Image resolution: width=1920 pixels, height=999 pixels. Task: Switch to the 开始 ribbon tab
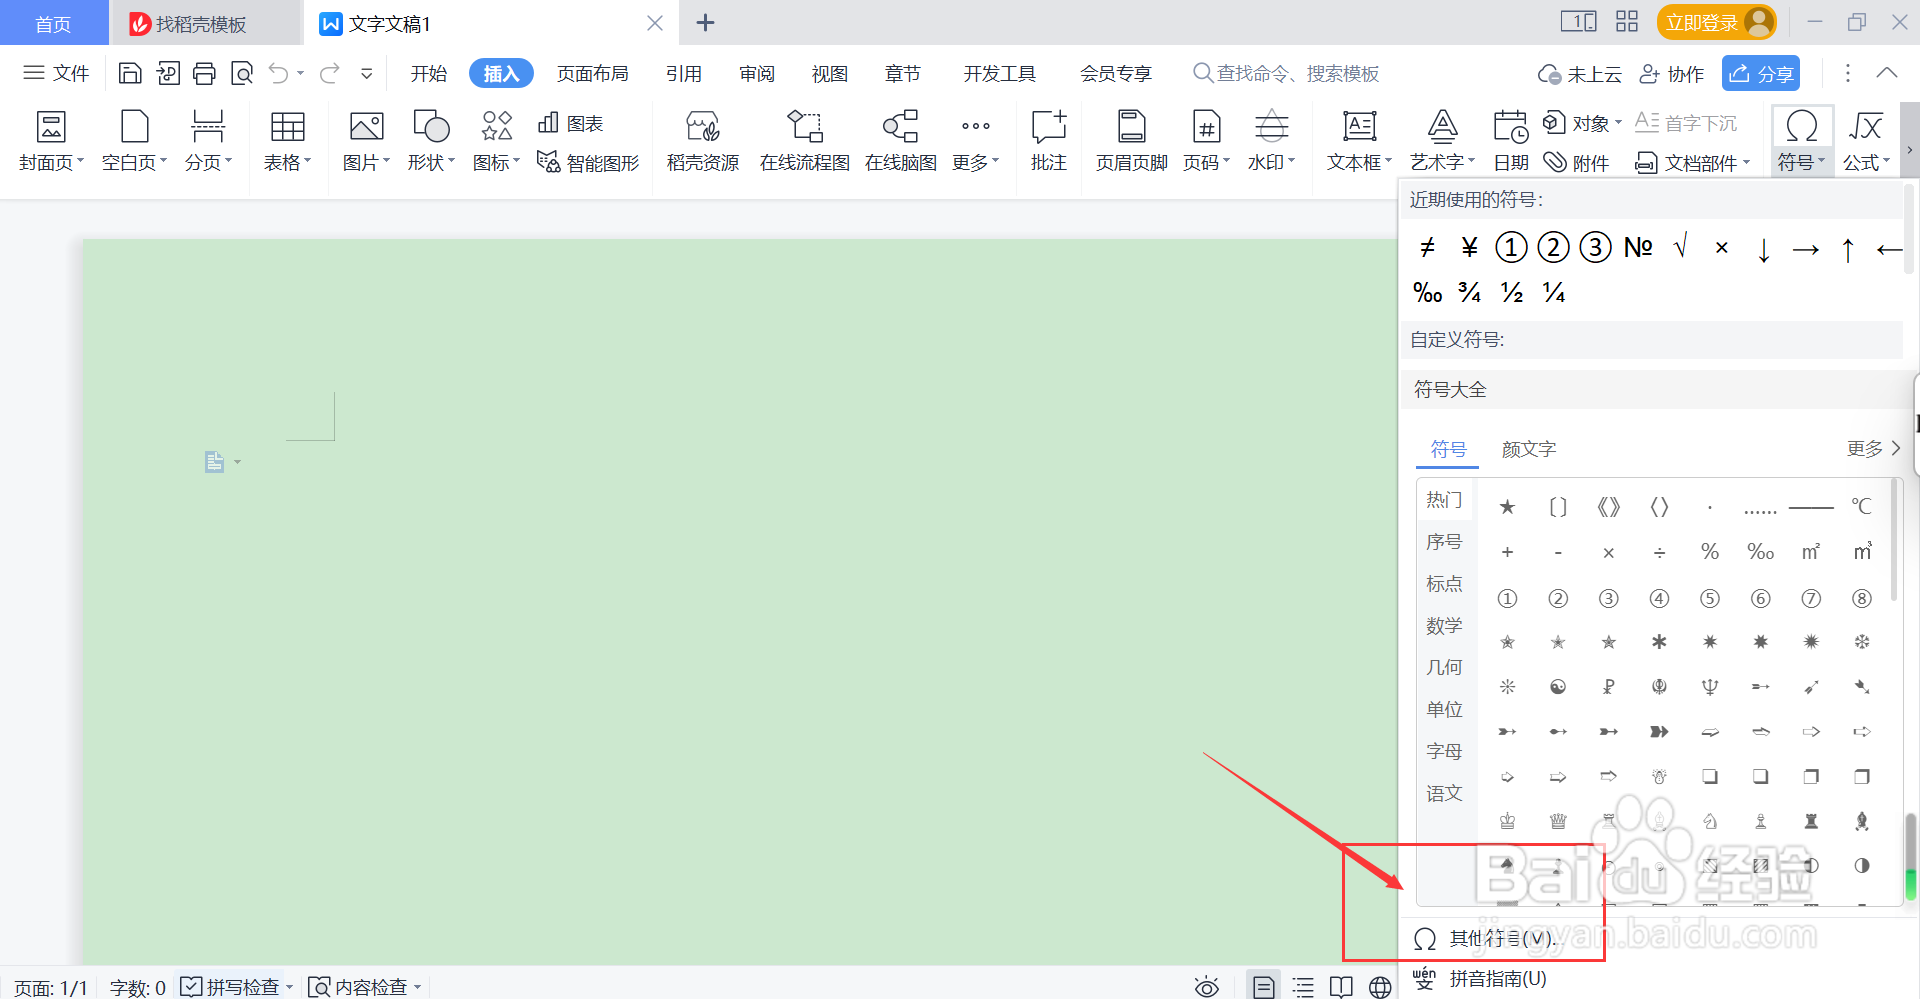coord(429,73)
